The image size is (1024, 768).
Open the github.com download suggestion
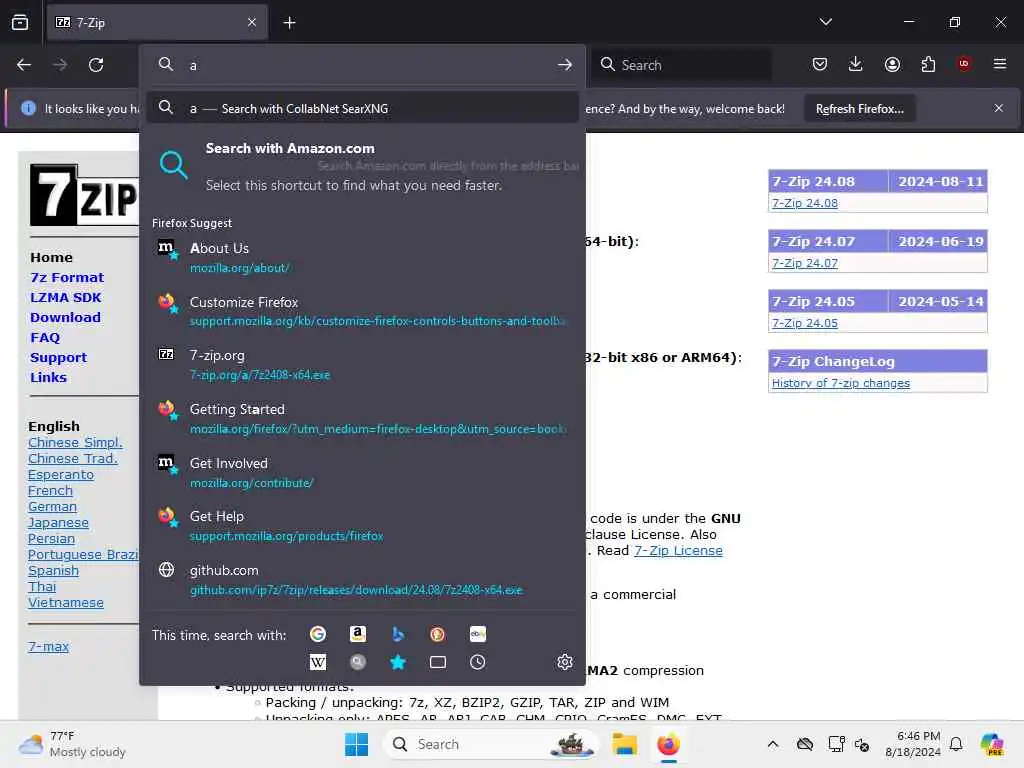pos(362,579)
